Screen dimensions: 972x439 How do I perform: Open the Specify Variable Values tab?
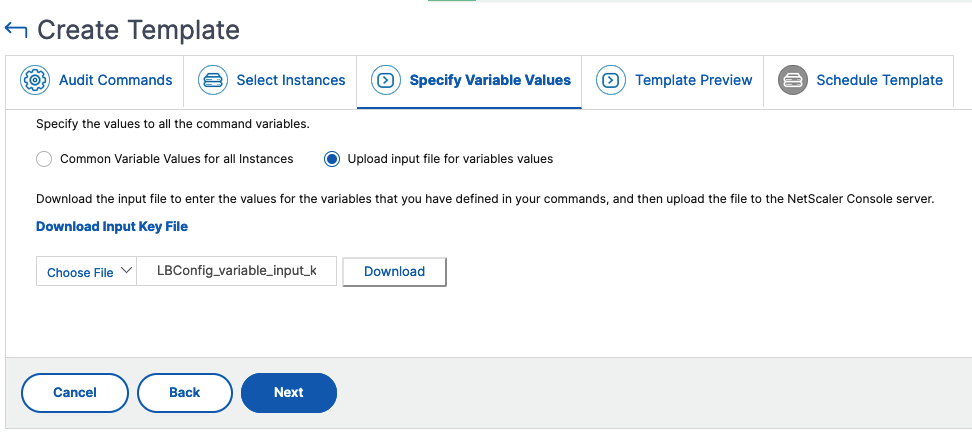tap(469, 81)
